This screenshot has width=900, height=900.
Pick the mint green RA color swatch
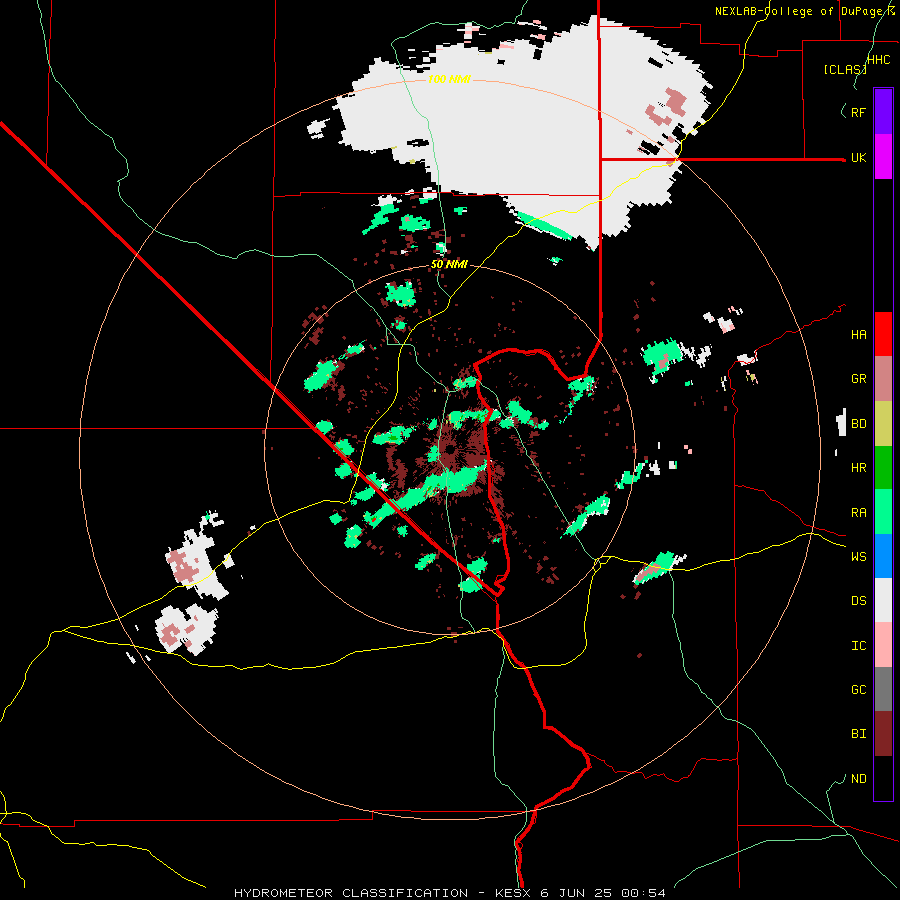[883, 512]
